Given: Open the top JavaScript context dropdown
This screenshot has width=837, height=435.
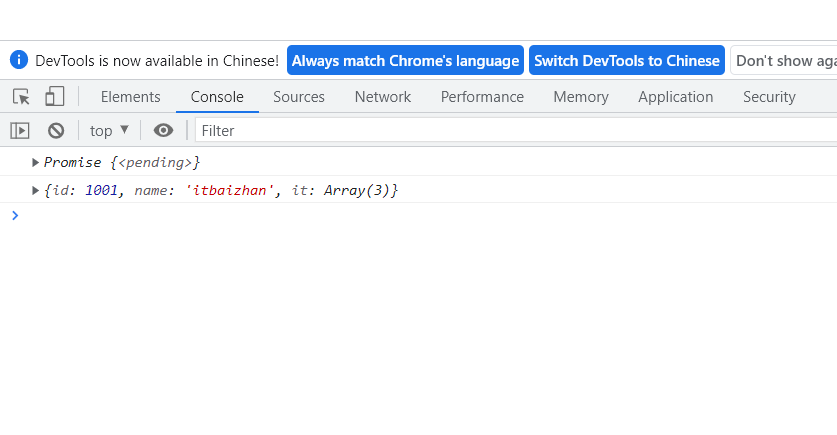Looking at the screenshot, I should [109, 130].
